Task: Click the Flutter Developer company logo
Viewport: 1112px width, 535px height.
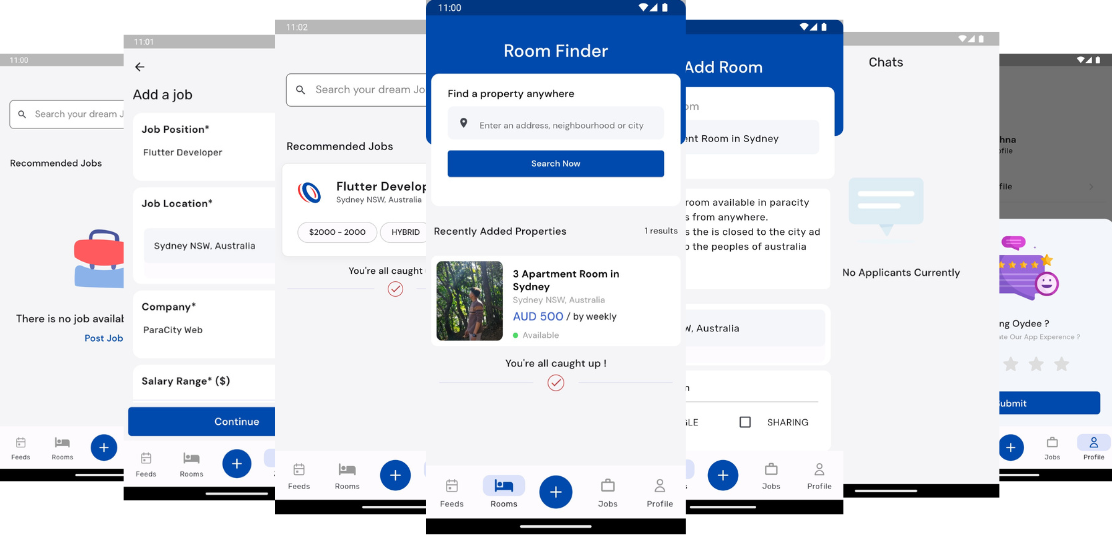Action: pyautogui.click(x=310, y=192)
